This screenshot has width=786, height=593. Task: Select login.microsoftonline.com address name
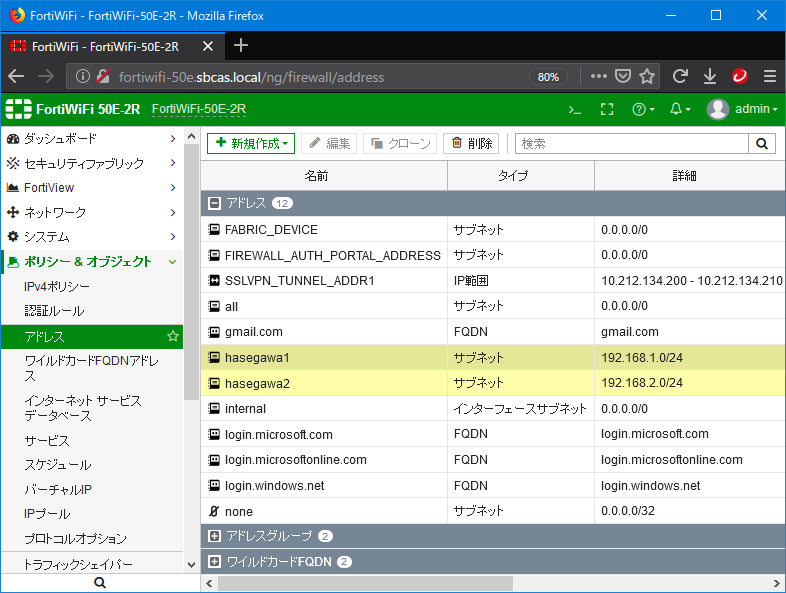click(x=296, y=460)
